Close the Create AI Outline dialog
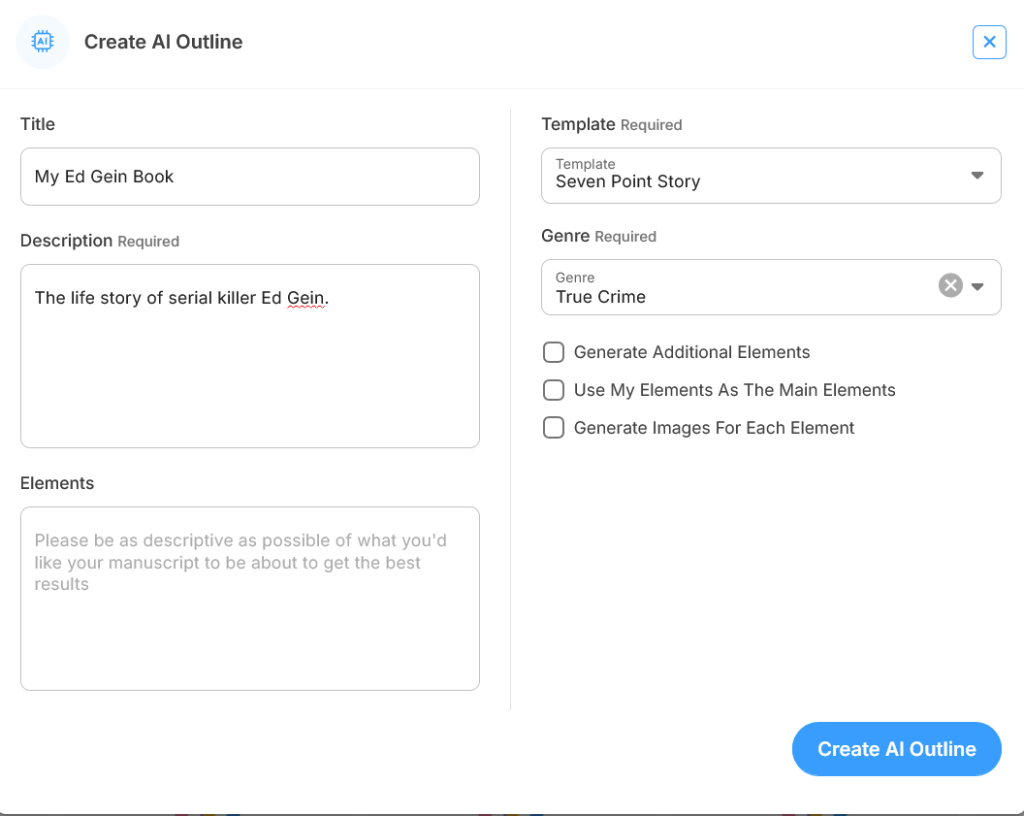 pos(989,42)
